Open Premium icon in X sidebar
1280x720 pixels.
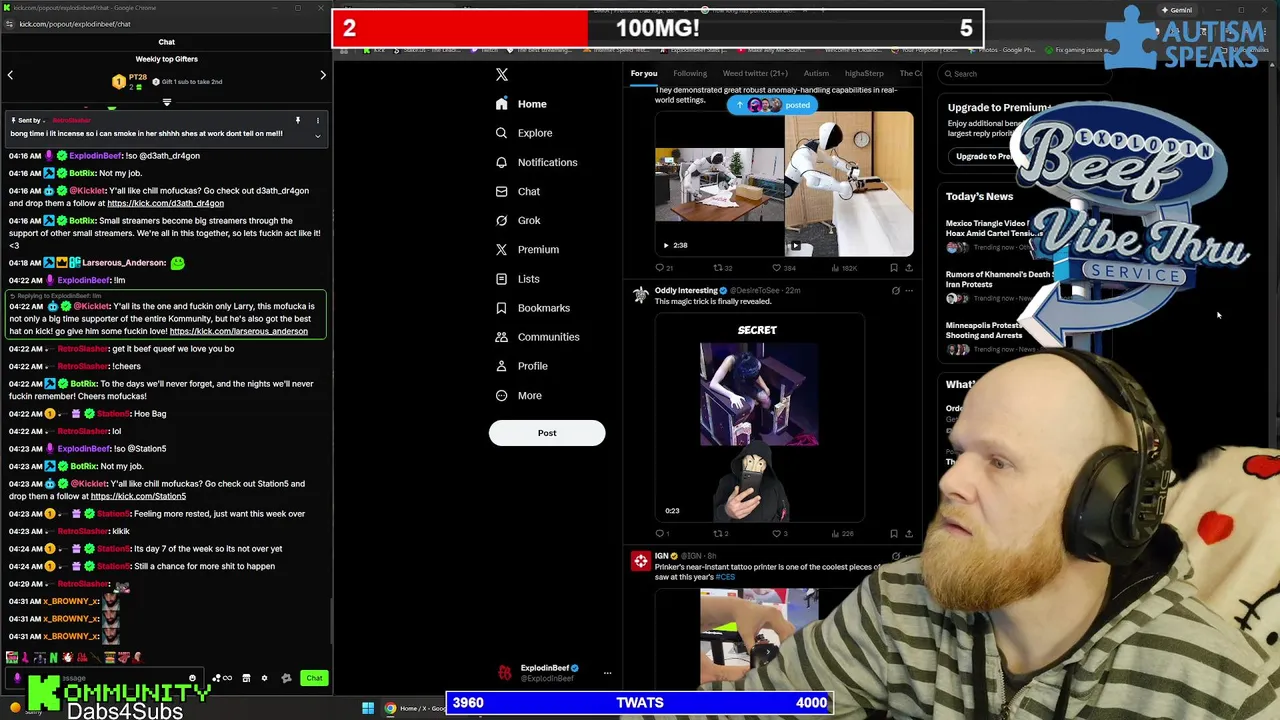(x=501, y=249)
